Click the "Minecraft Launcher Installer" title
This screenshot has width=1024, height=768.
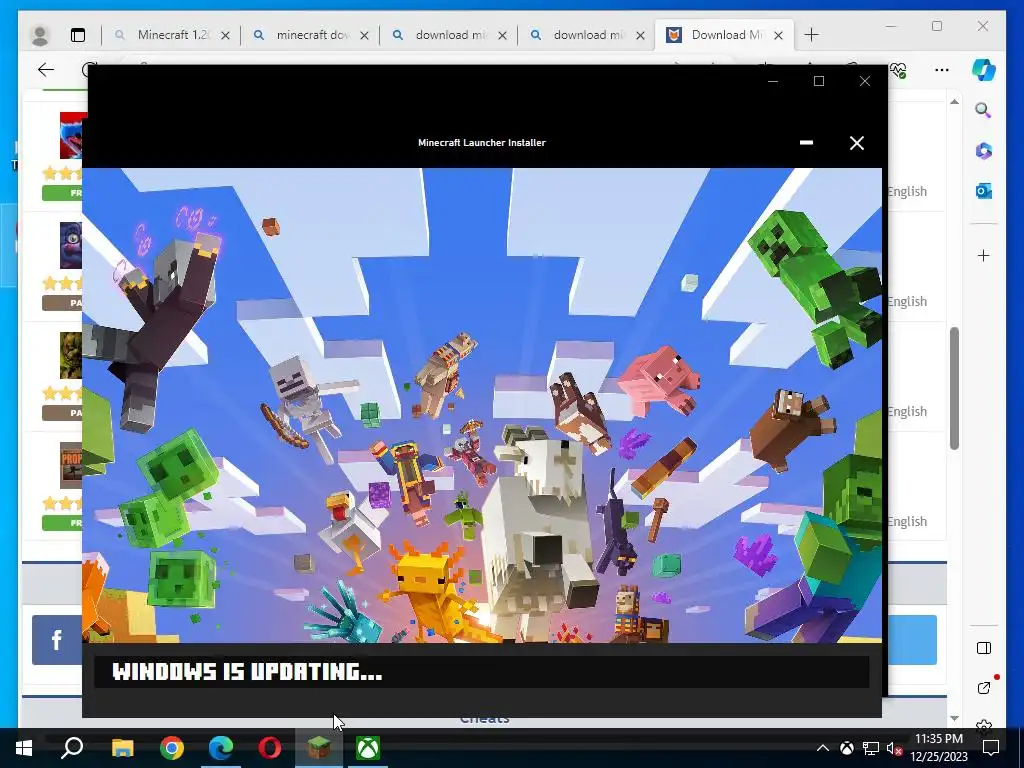point(482,142)
